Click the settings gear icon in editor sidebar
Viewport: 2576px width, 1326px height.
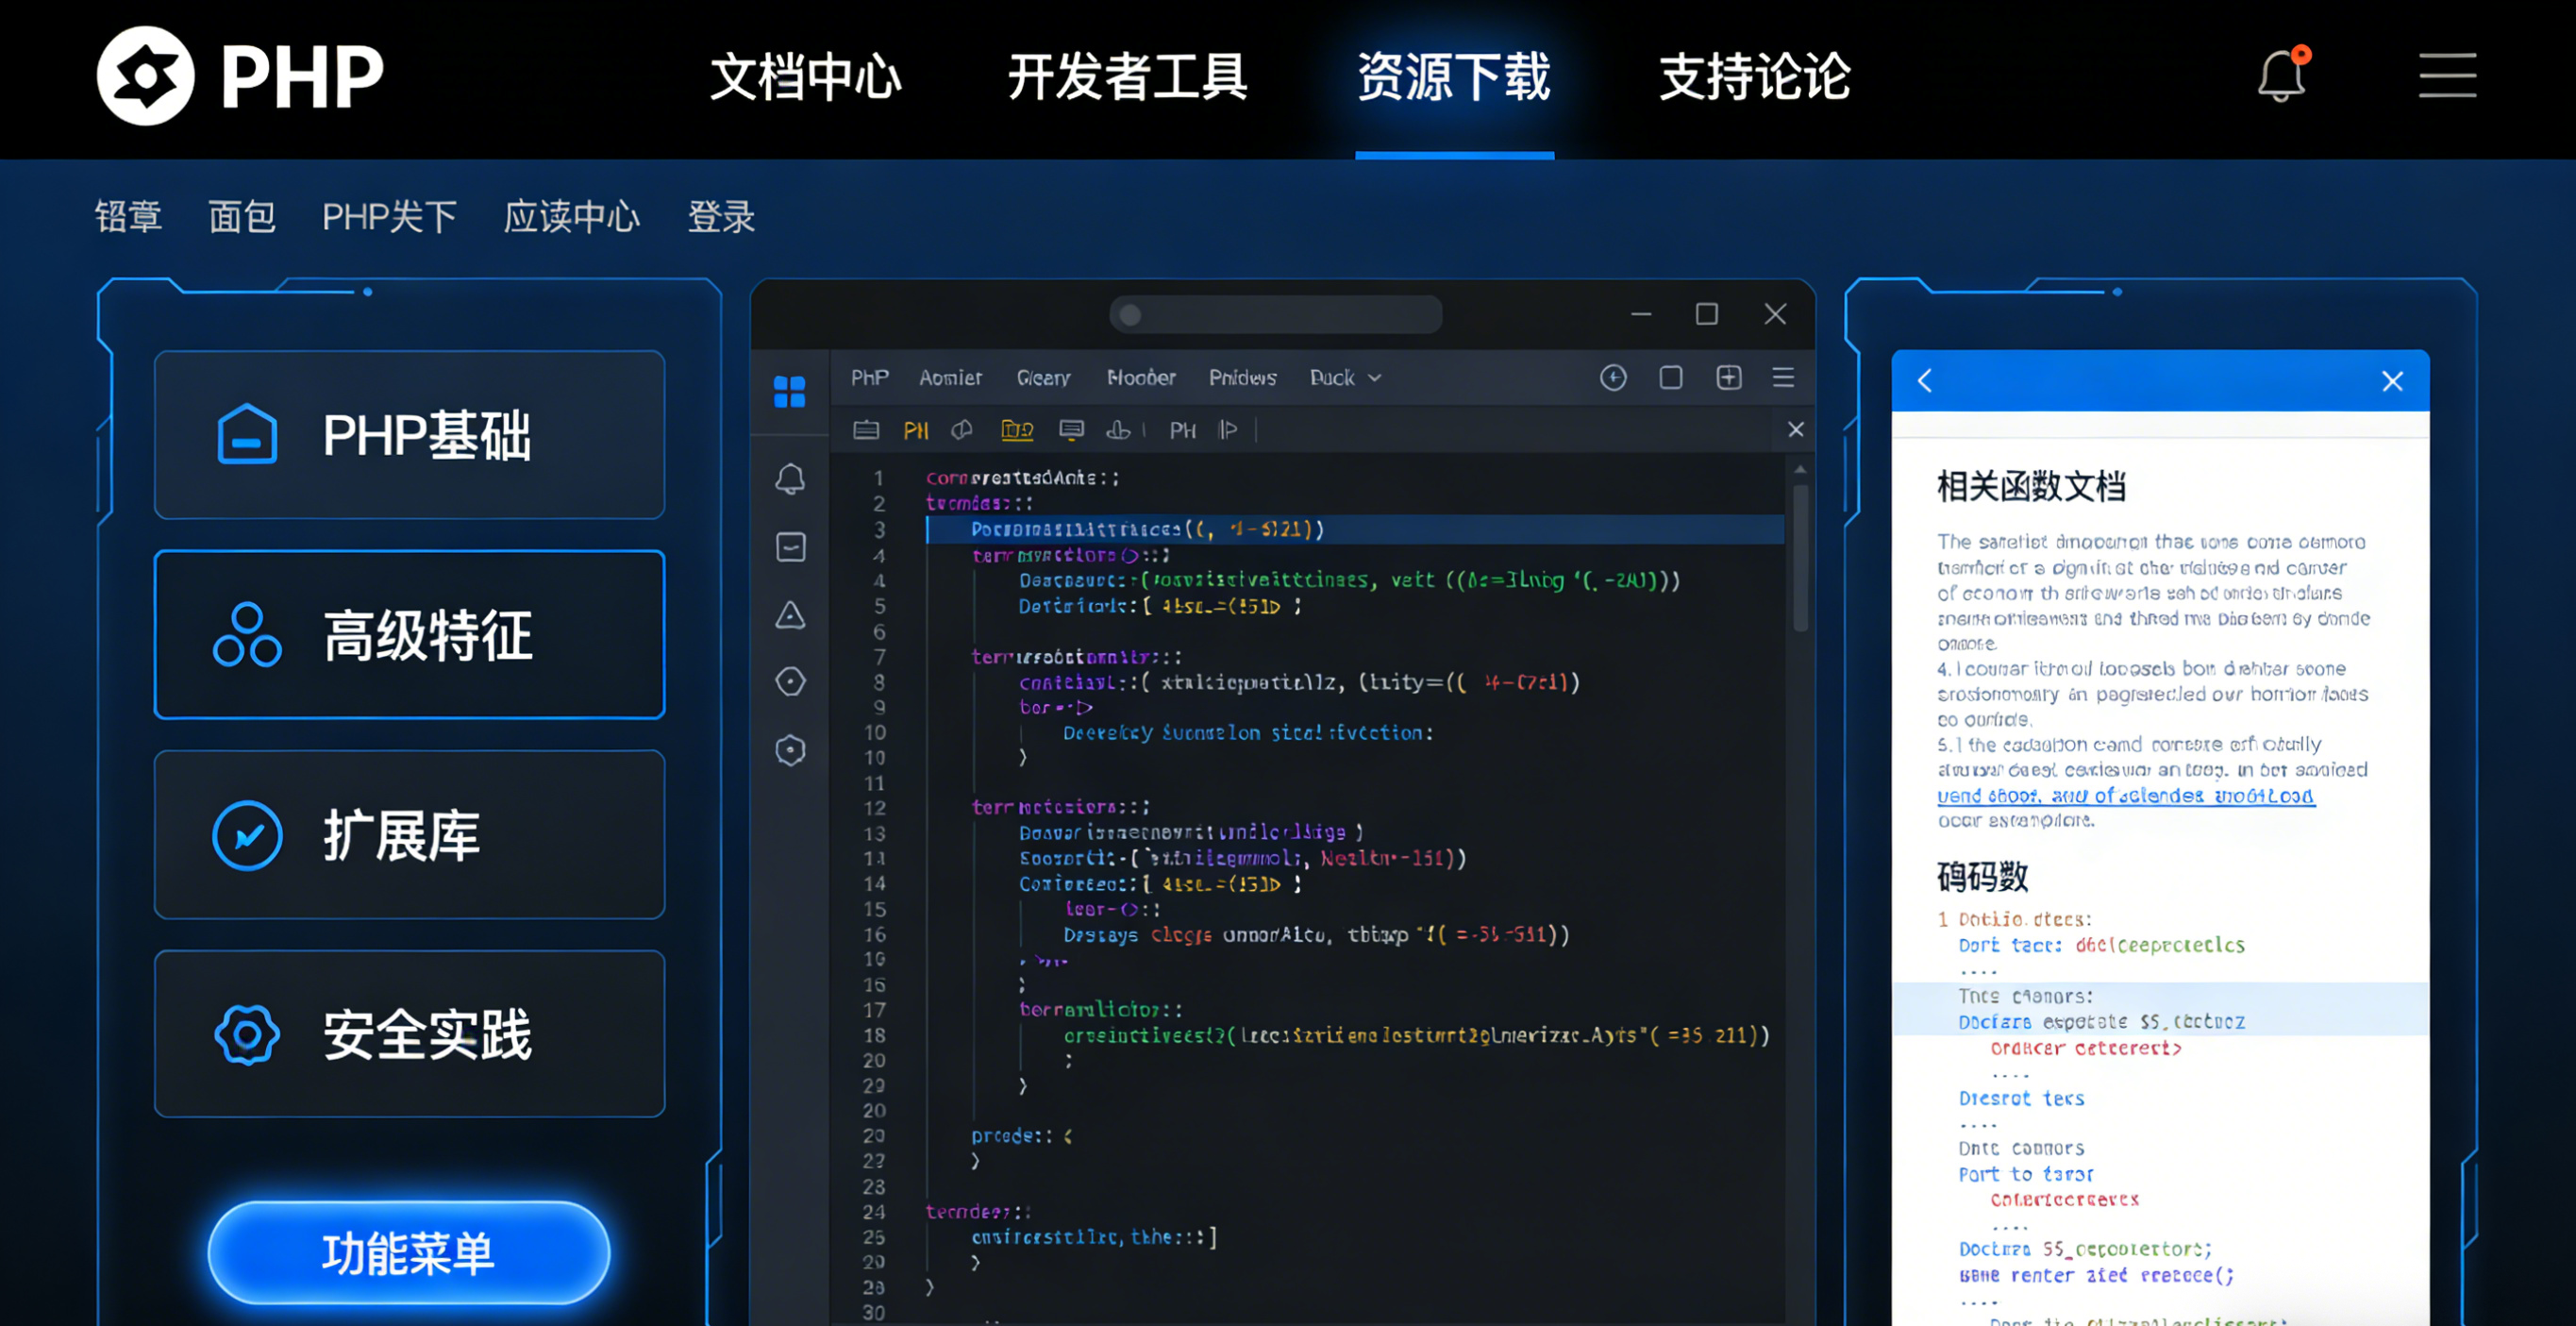790,750
